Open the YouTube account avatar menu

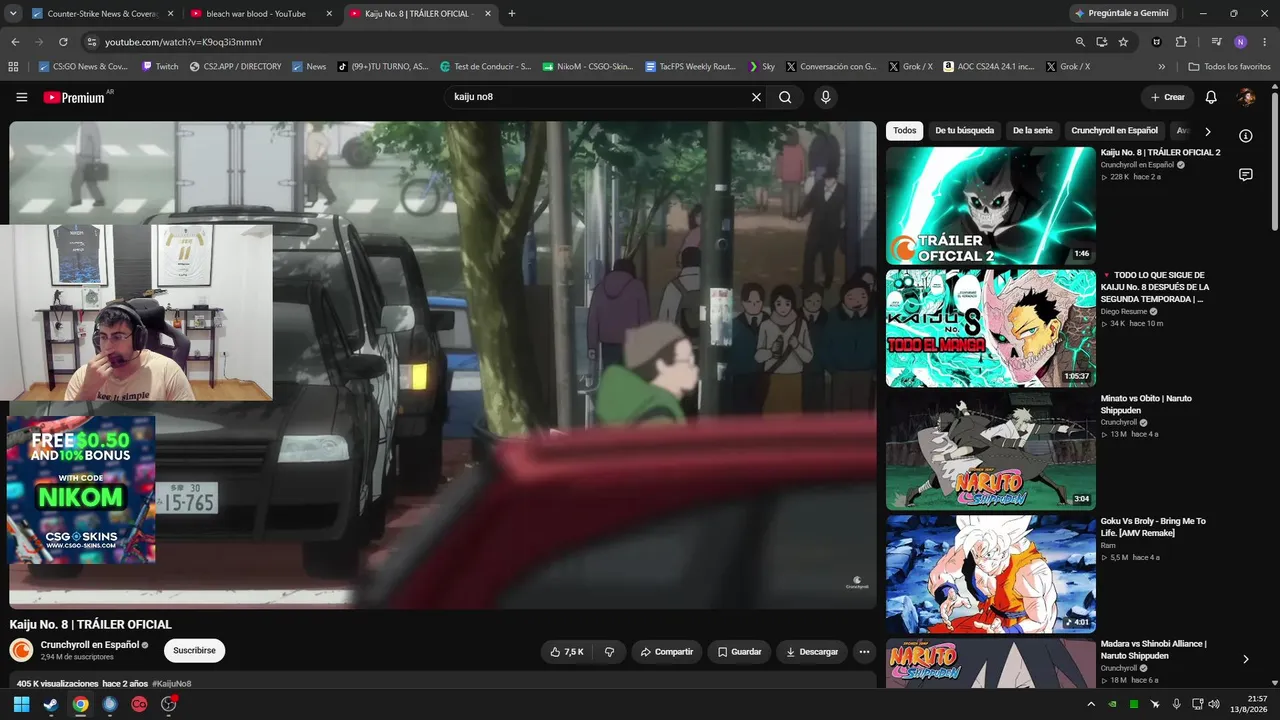coord(1246,97)
